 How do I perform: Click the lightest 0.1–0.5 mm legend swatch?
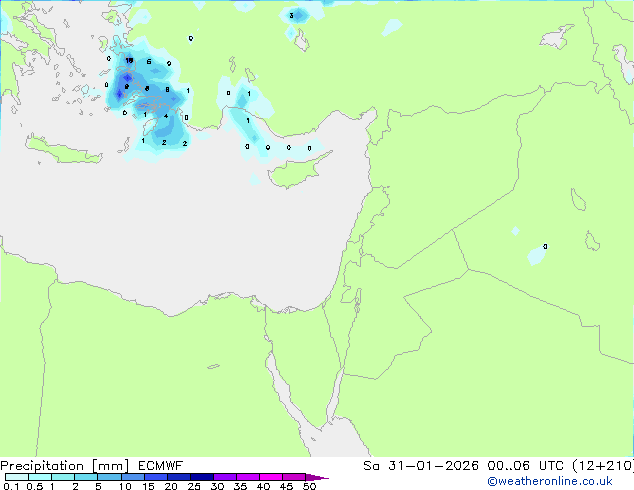tap(17, 477)
